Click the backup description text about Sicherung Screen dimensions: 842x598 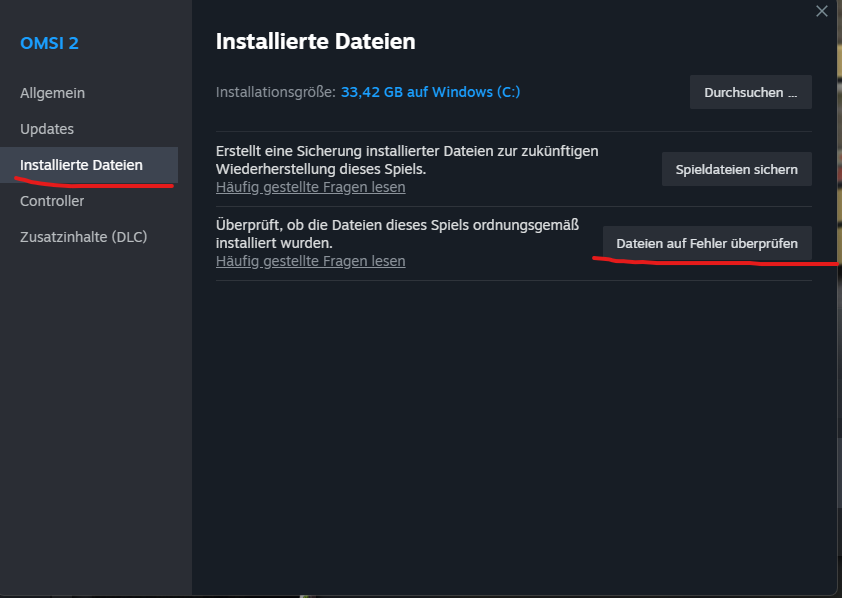407,160
